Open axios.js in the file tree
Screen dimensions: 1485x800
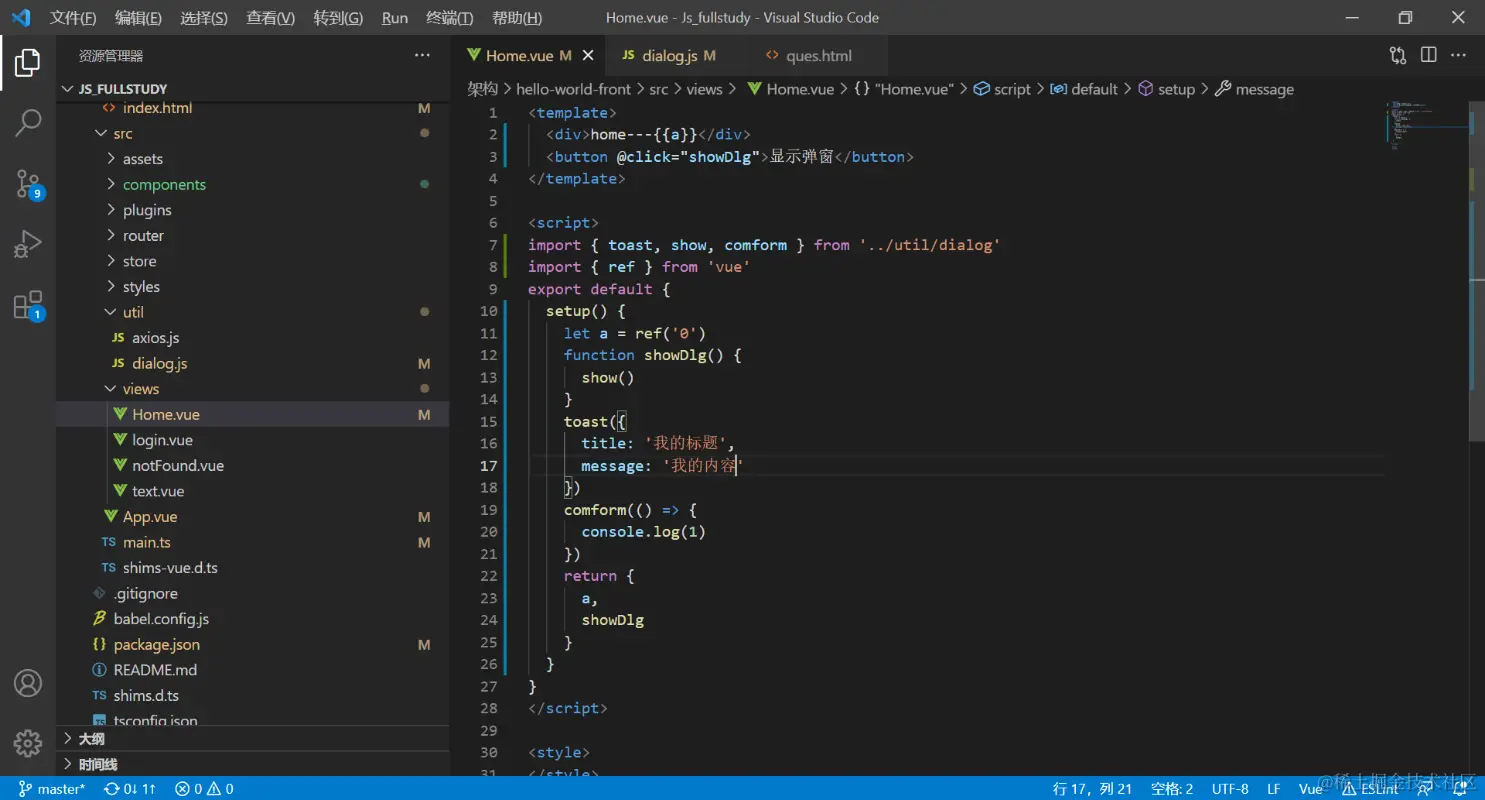[x=155, y=338]
